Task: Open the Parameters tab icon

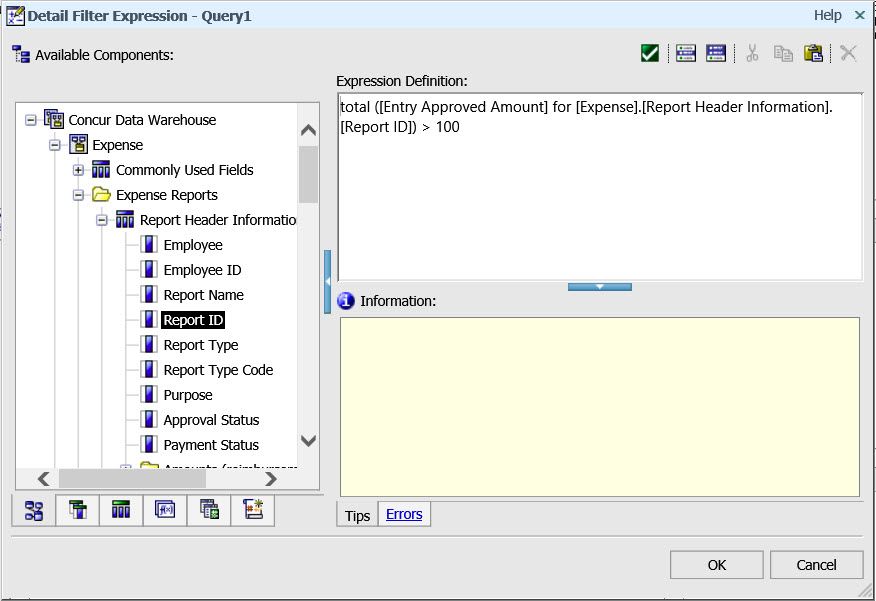Action: tap(209, 511)
